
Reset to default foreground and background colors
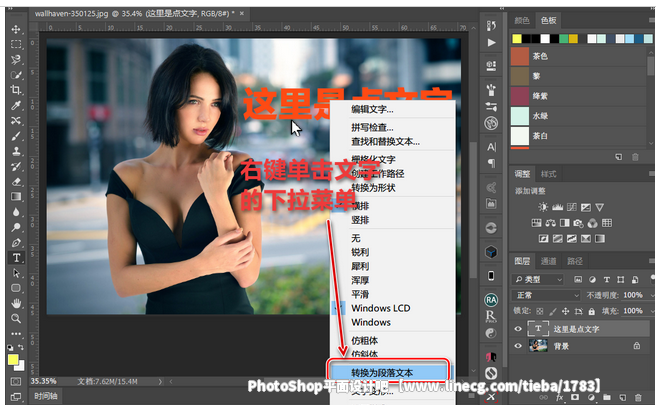pos(10,348)
